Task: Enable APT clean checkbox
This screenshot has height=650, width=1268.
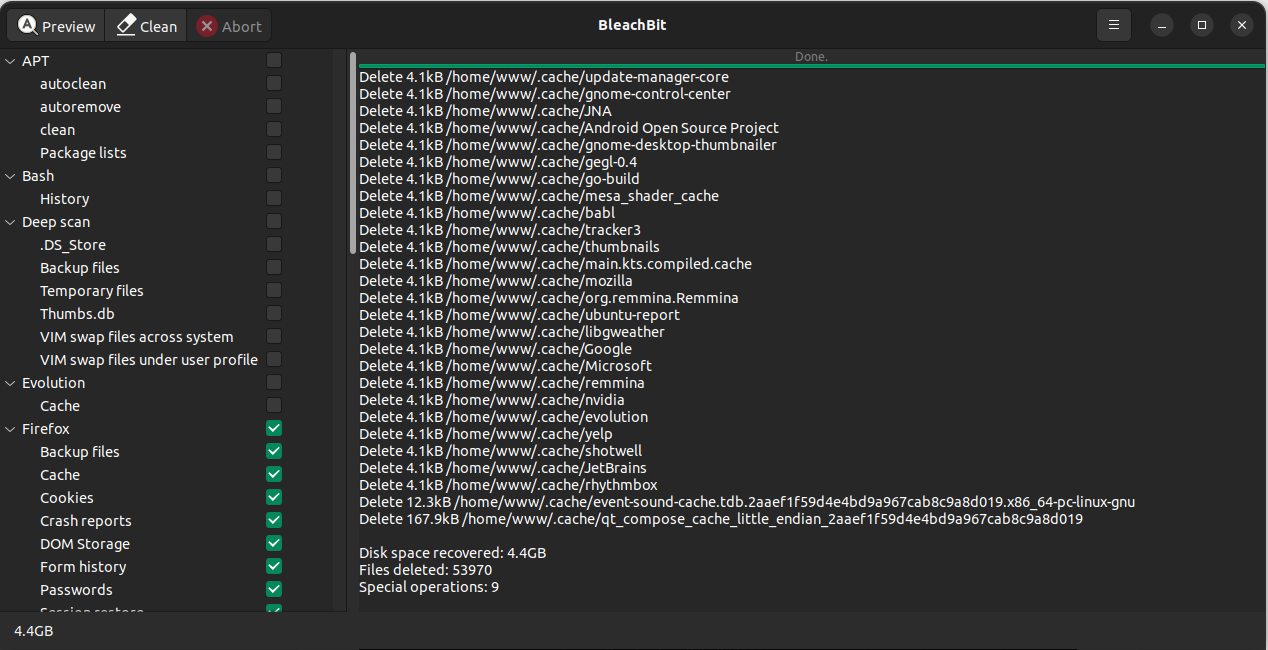Action: click(274, 129)
